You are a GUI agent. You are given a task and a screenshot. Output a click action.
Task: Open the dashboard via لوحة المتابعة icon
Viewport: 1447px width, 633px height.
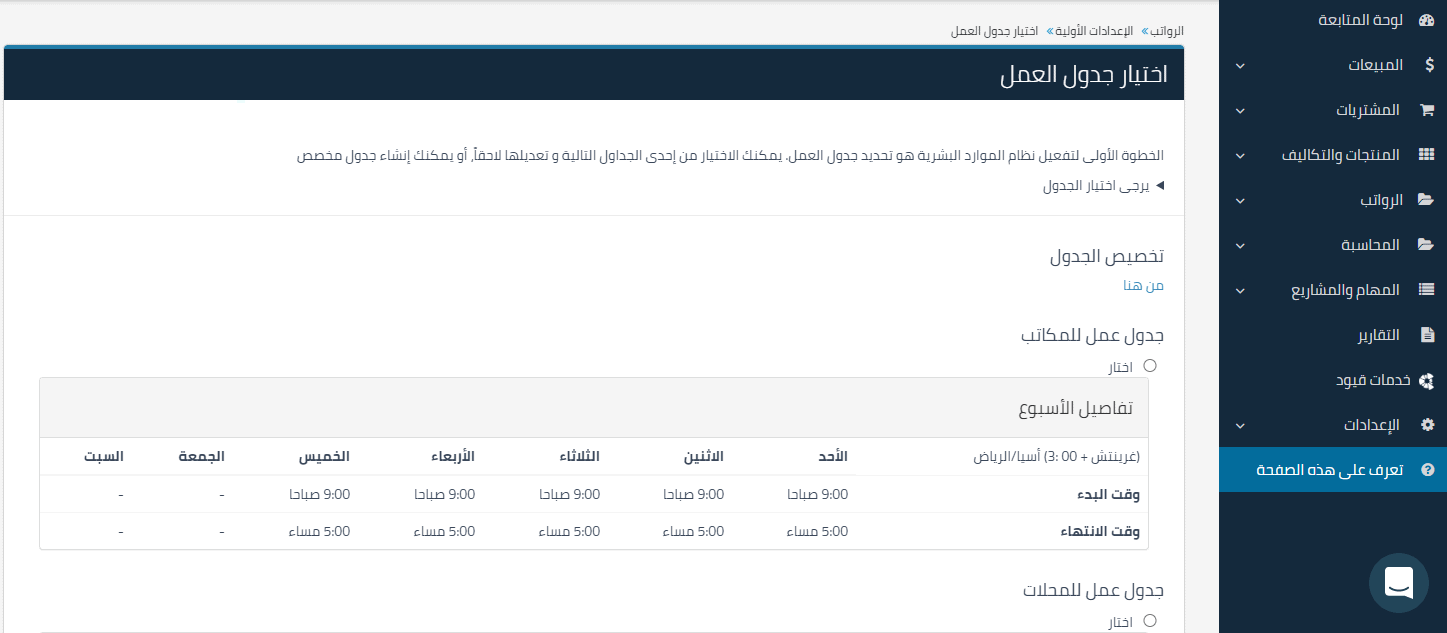click(x=1425, y=19)
